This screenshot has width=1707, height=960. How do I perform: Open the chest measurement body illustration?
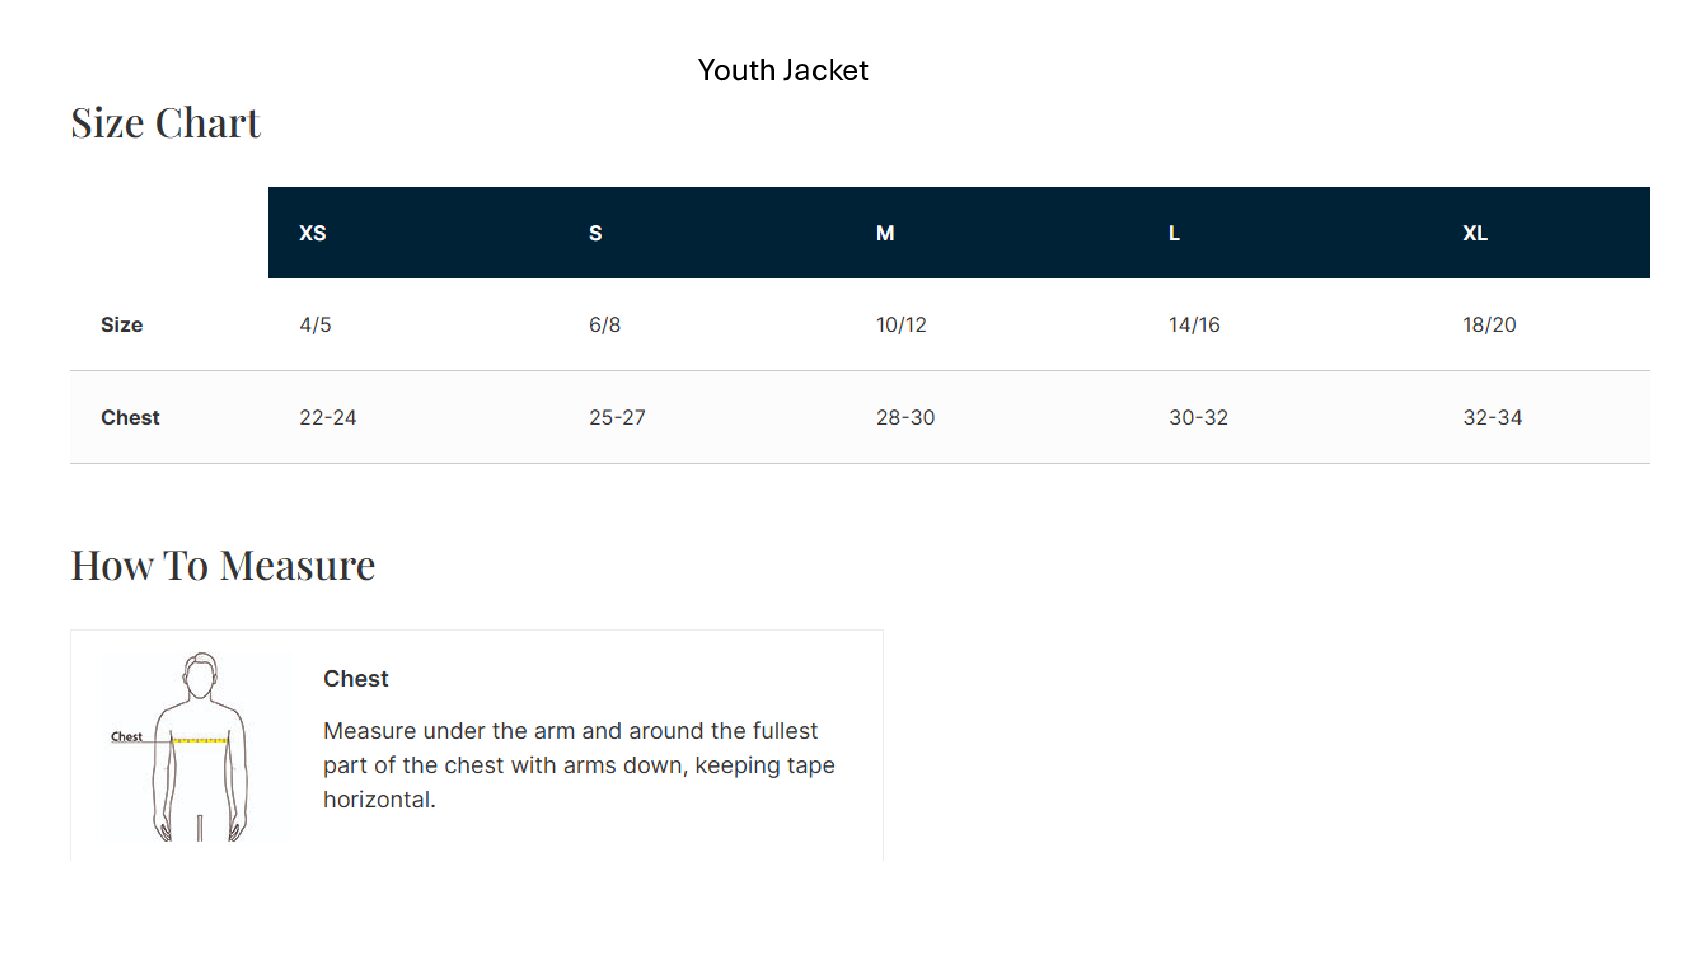coord(199,746)
